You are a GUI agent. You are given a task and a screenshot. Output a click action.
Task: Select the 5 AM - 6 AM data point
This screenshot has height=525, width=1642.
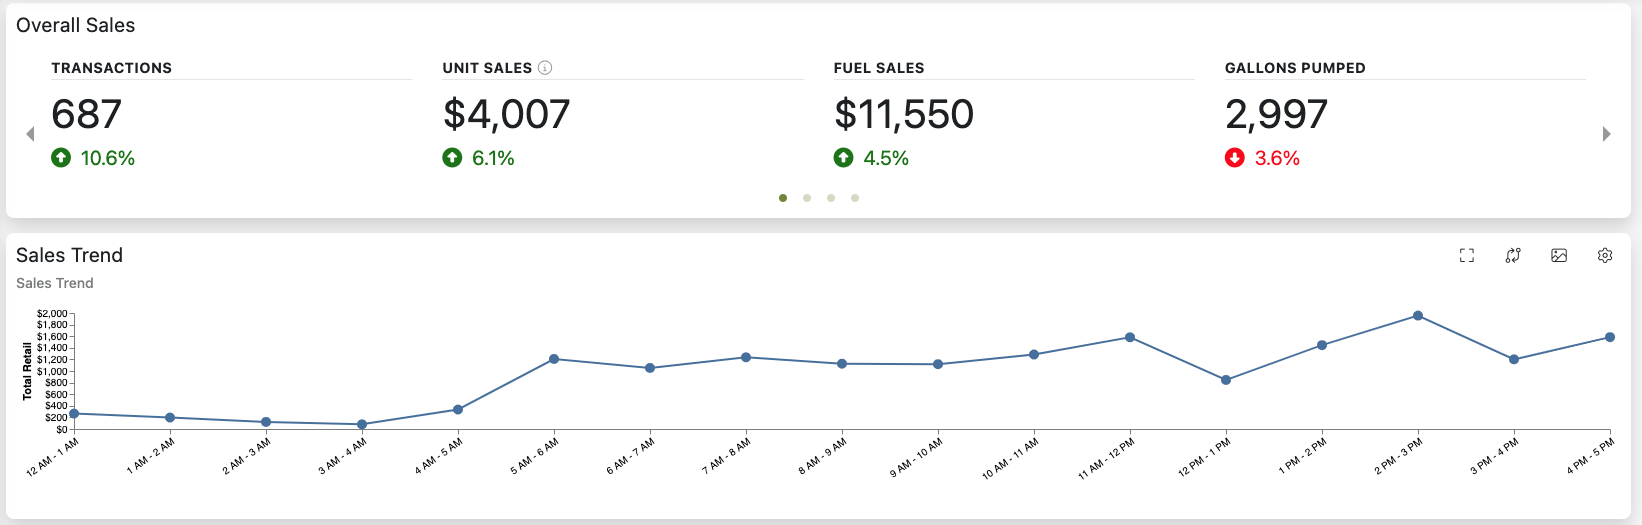coord(554,359)
